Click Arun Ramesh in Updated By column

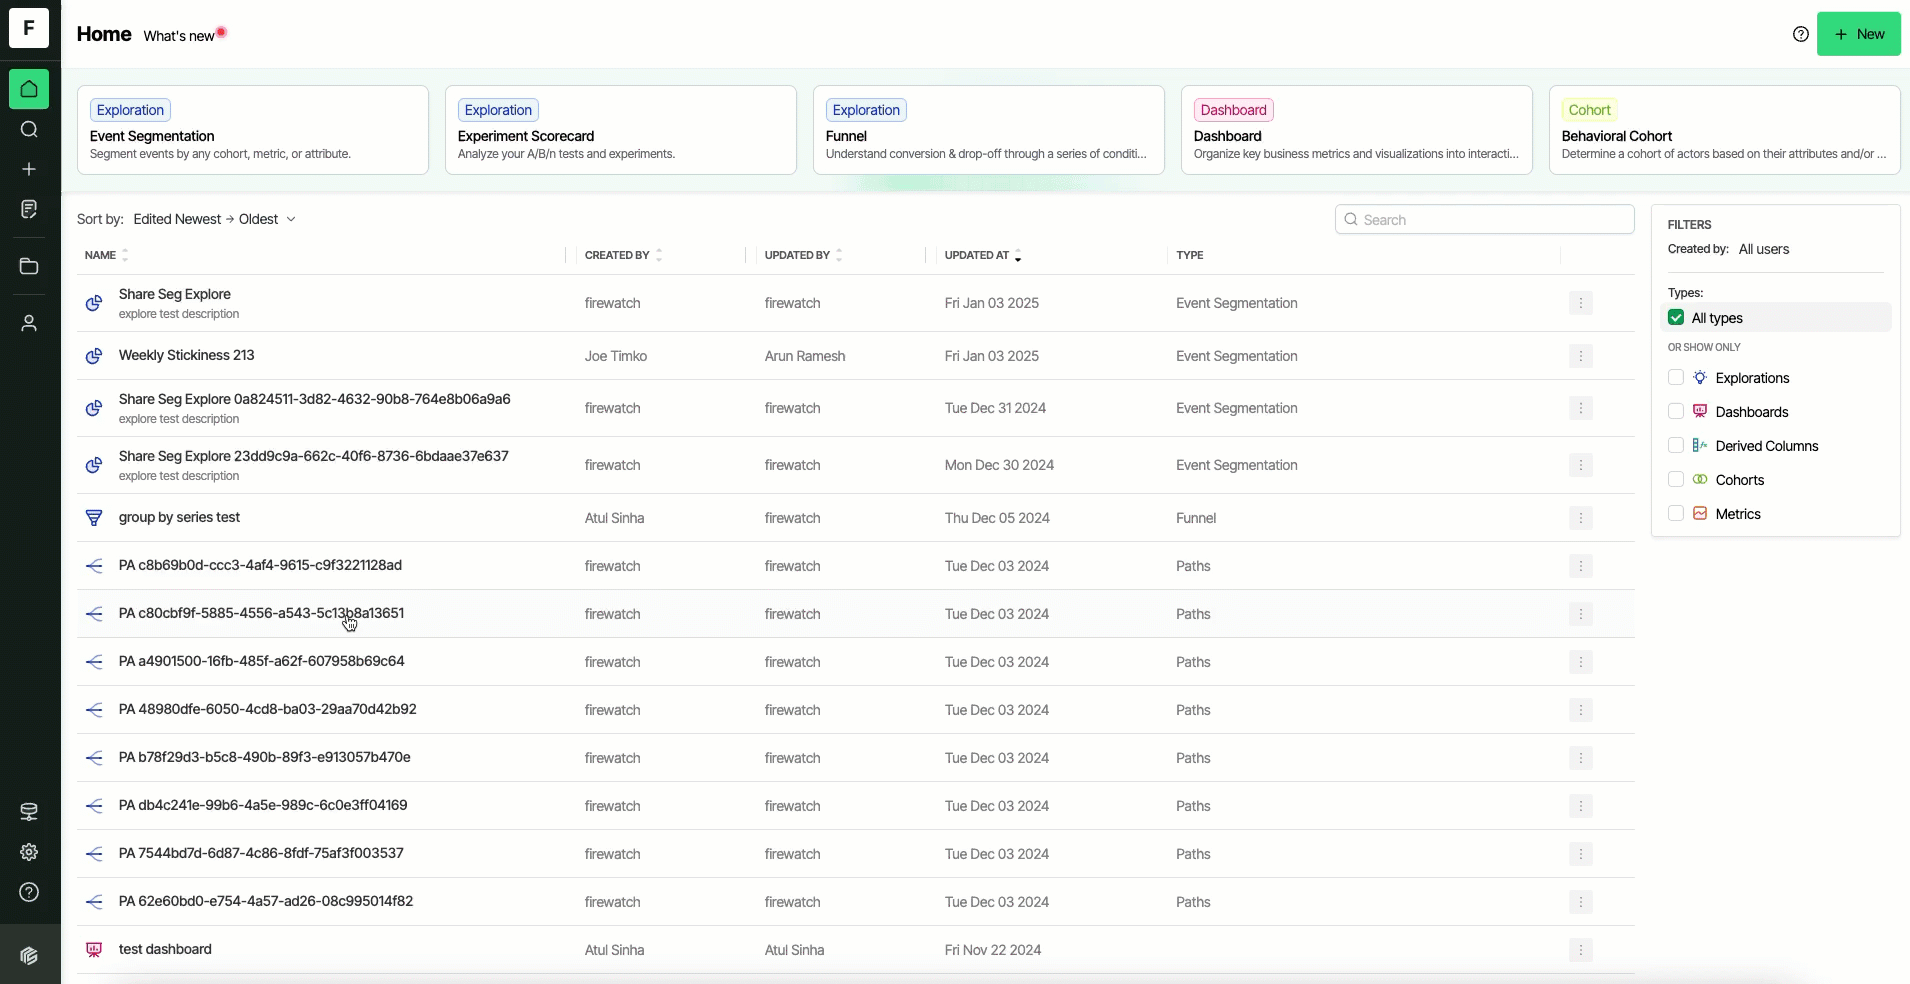(805, 356)
